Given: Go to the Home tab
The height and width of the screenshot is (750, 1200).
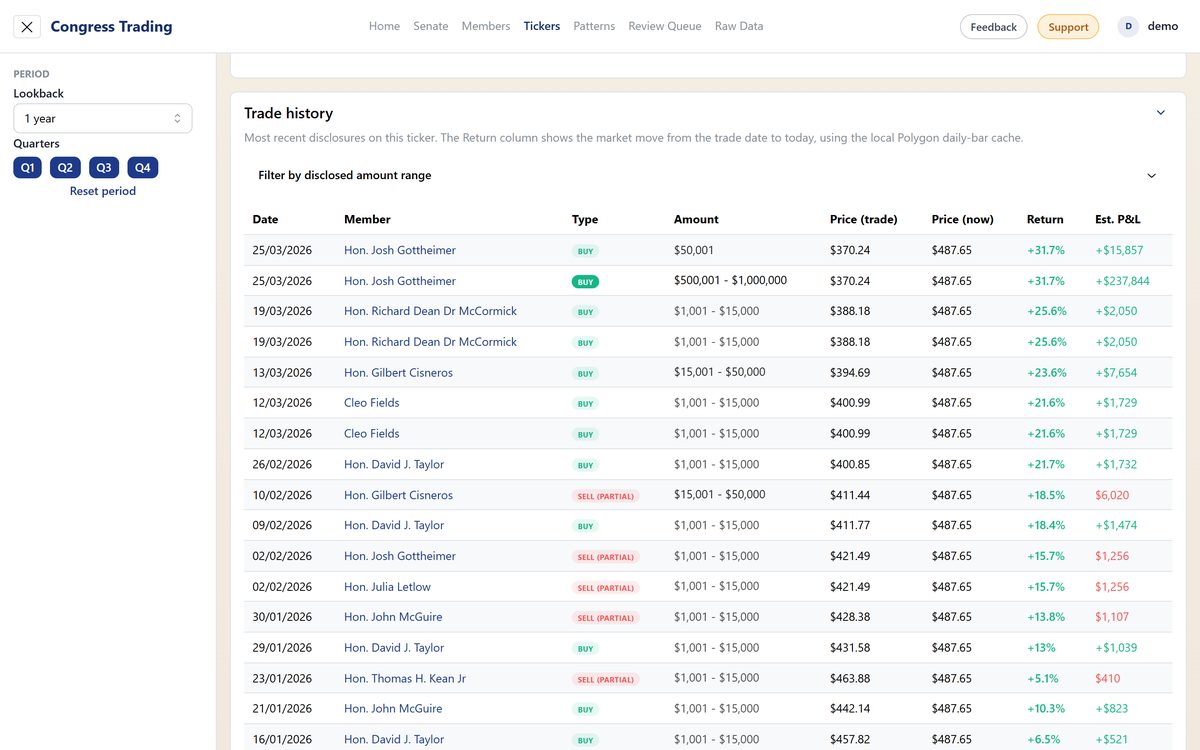Looking at the screenshot, I should pyautogui.click(x=384, y=26).
